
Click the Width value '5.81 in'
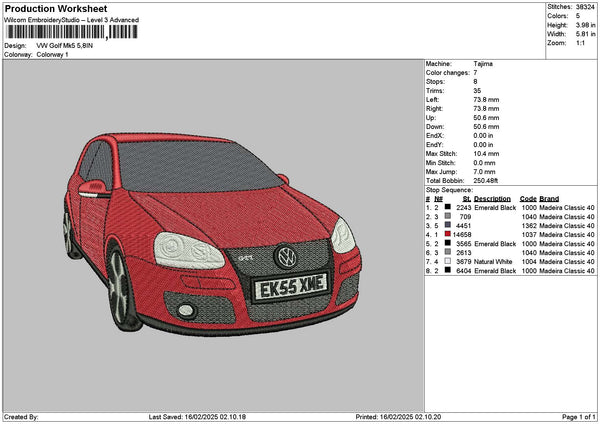click(585, 34)
